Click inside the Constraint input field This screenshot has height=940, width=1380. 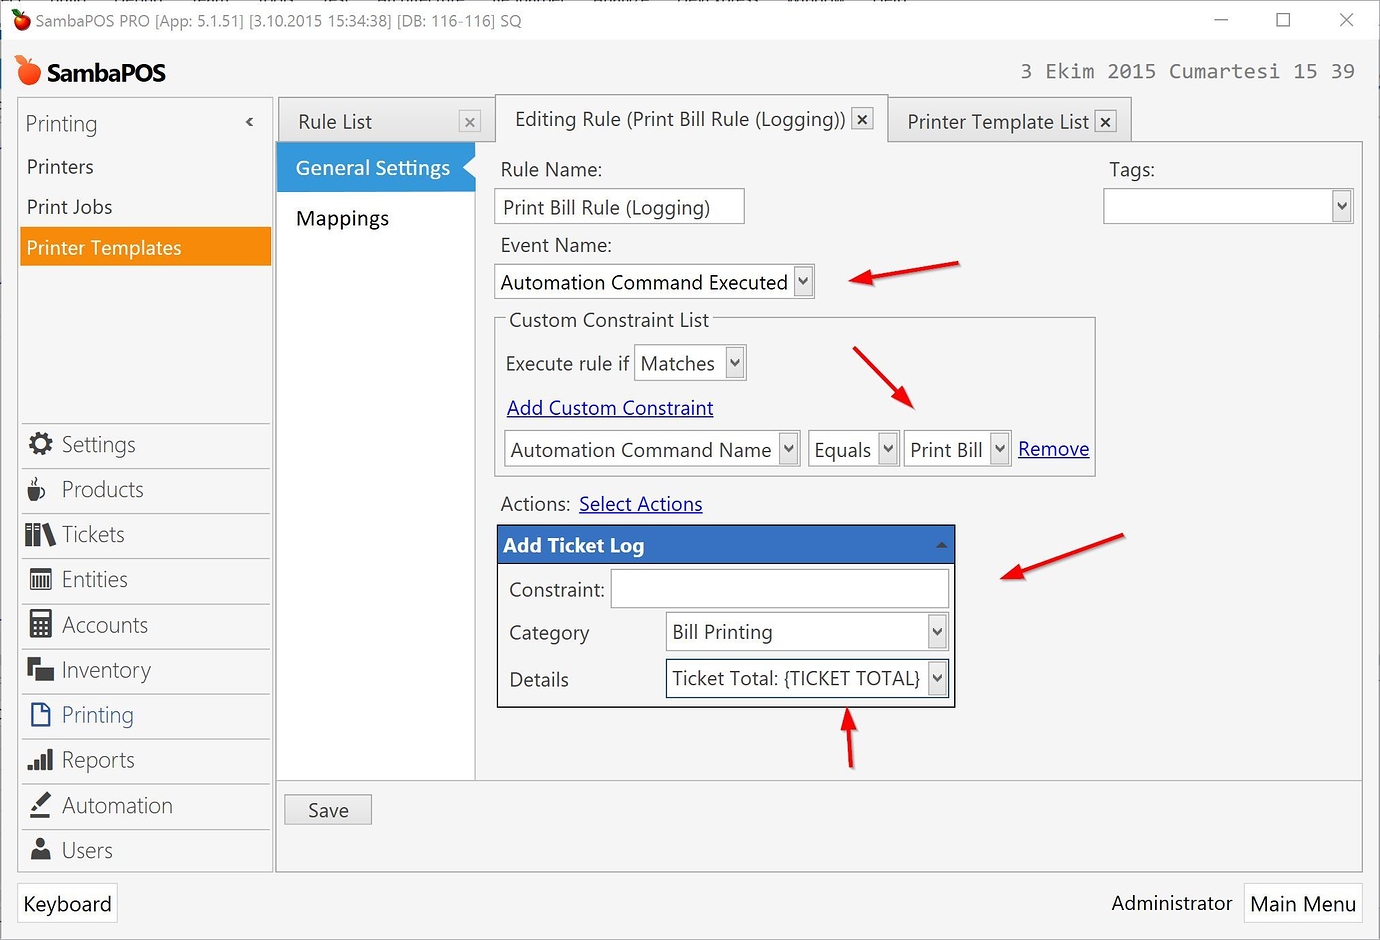pos(779,589)
